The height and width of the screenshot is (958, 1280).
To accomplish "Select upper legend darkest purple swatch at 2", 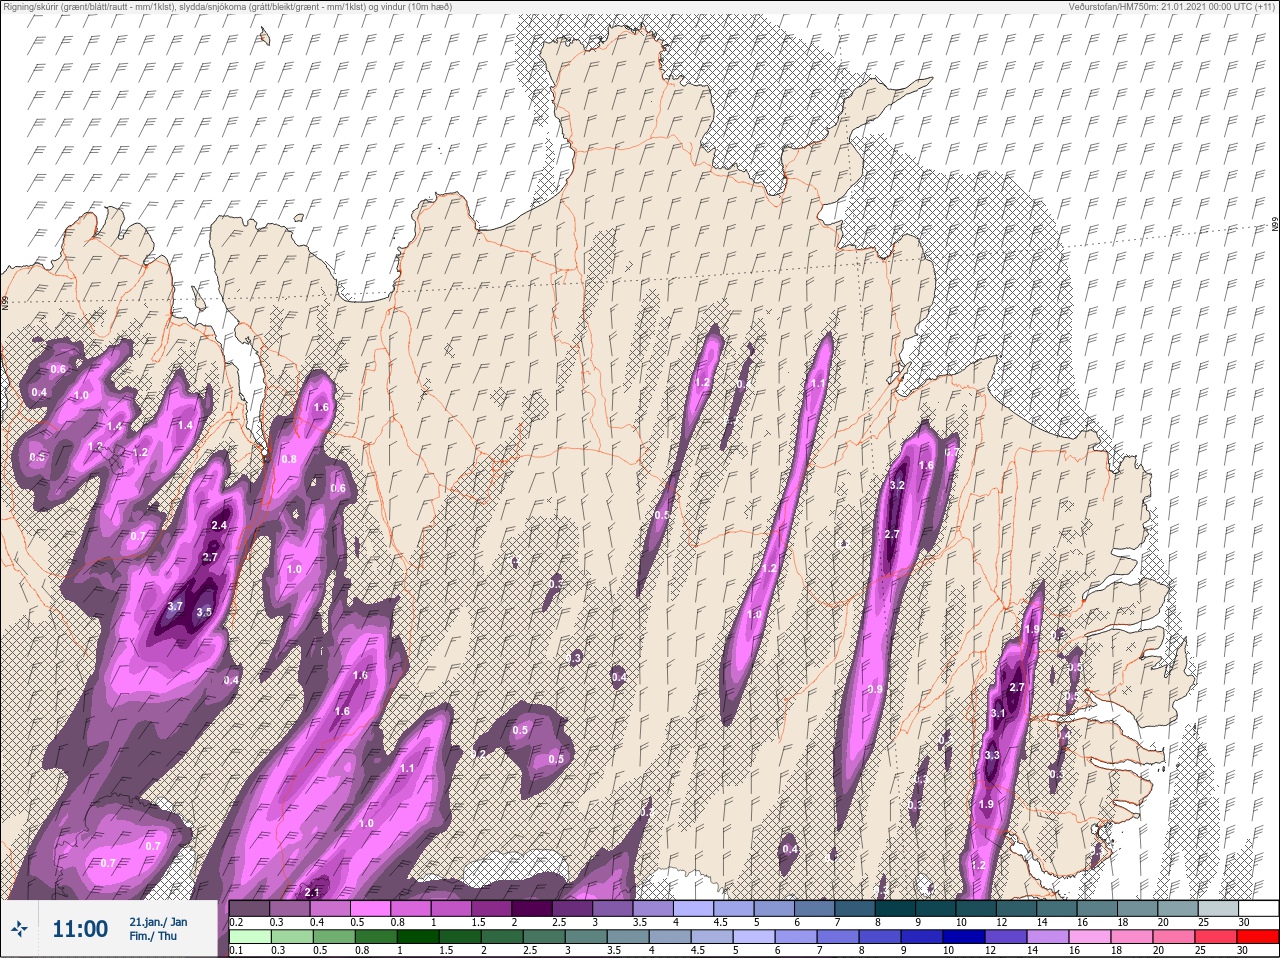I will (x=534, y=908).
